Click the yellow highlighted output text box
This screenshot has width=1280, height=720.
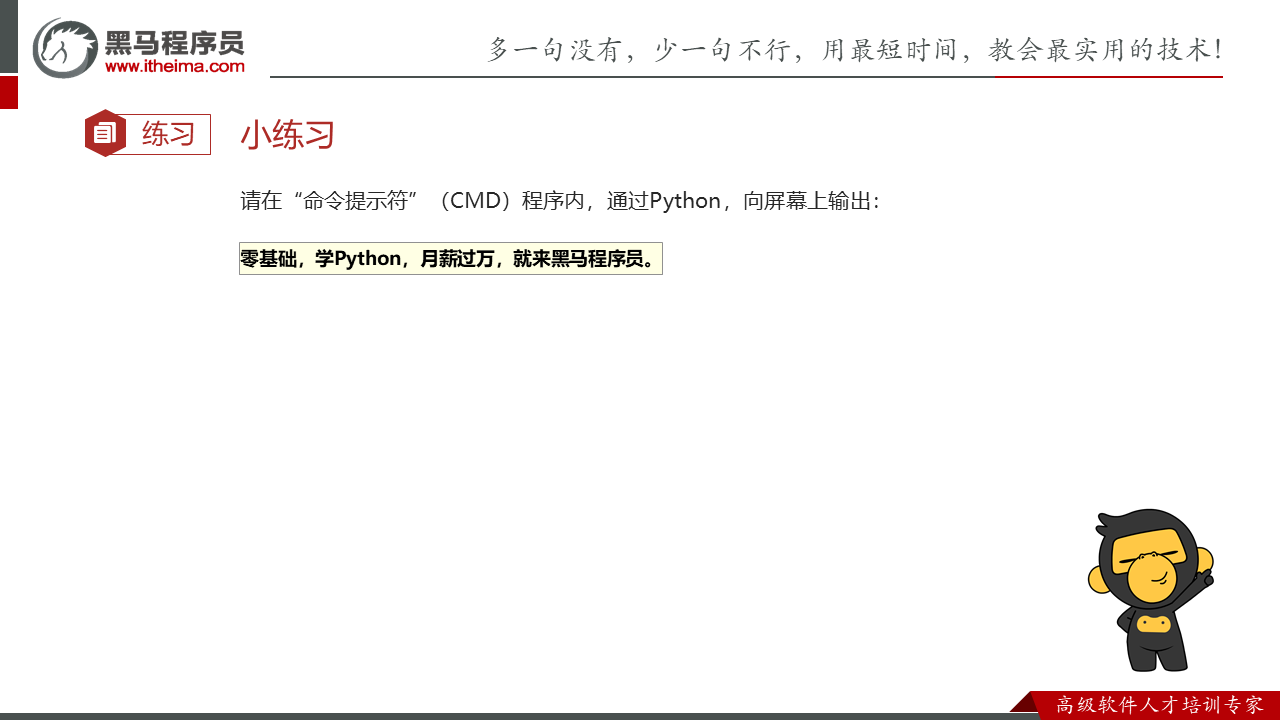click(450, 259)
